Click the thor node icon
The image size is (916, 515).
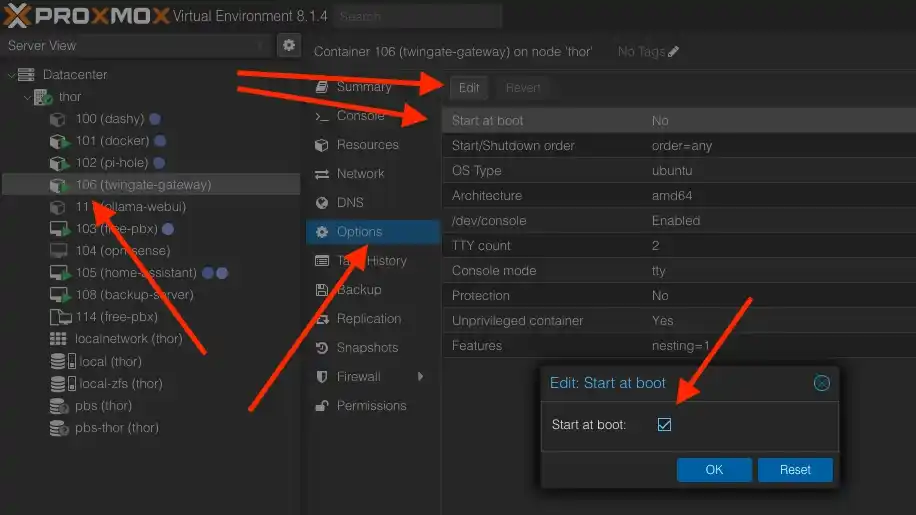pyautogui.click(x=43, y=97)
